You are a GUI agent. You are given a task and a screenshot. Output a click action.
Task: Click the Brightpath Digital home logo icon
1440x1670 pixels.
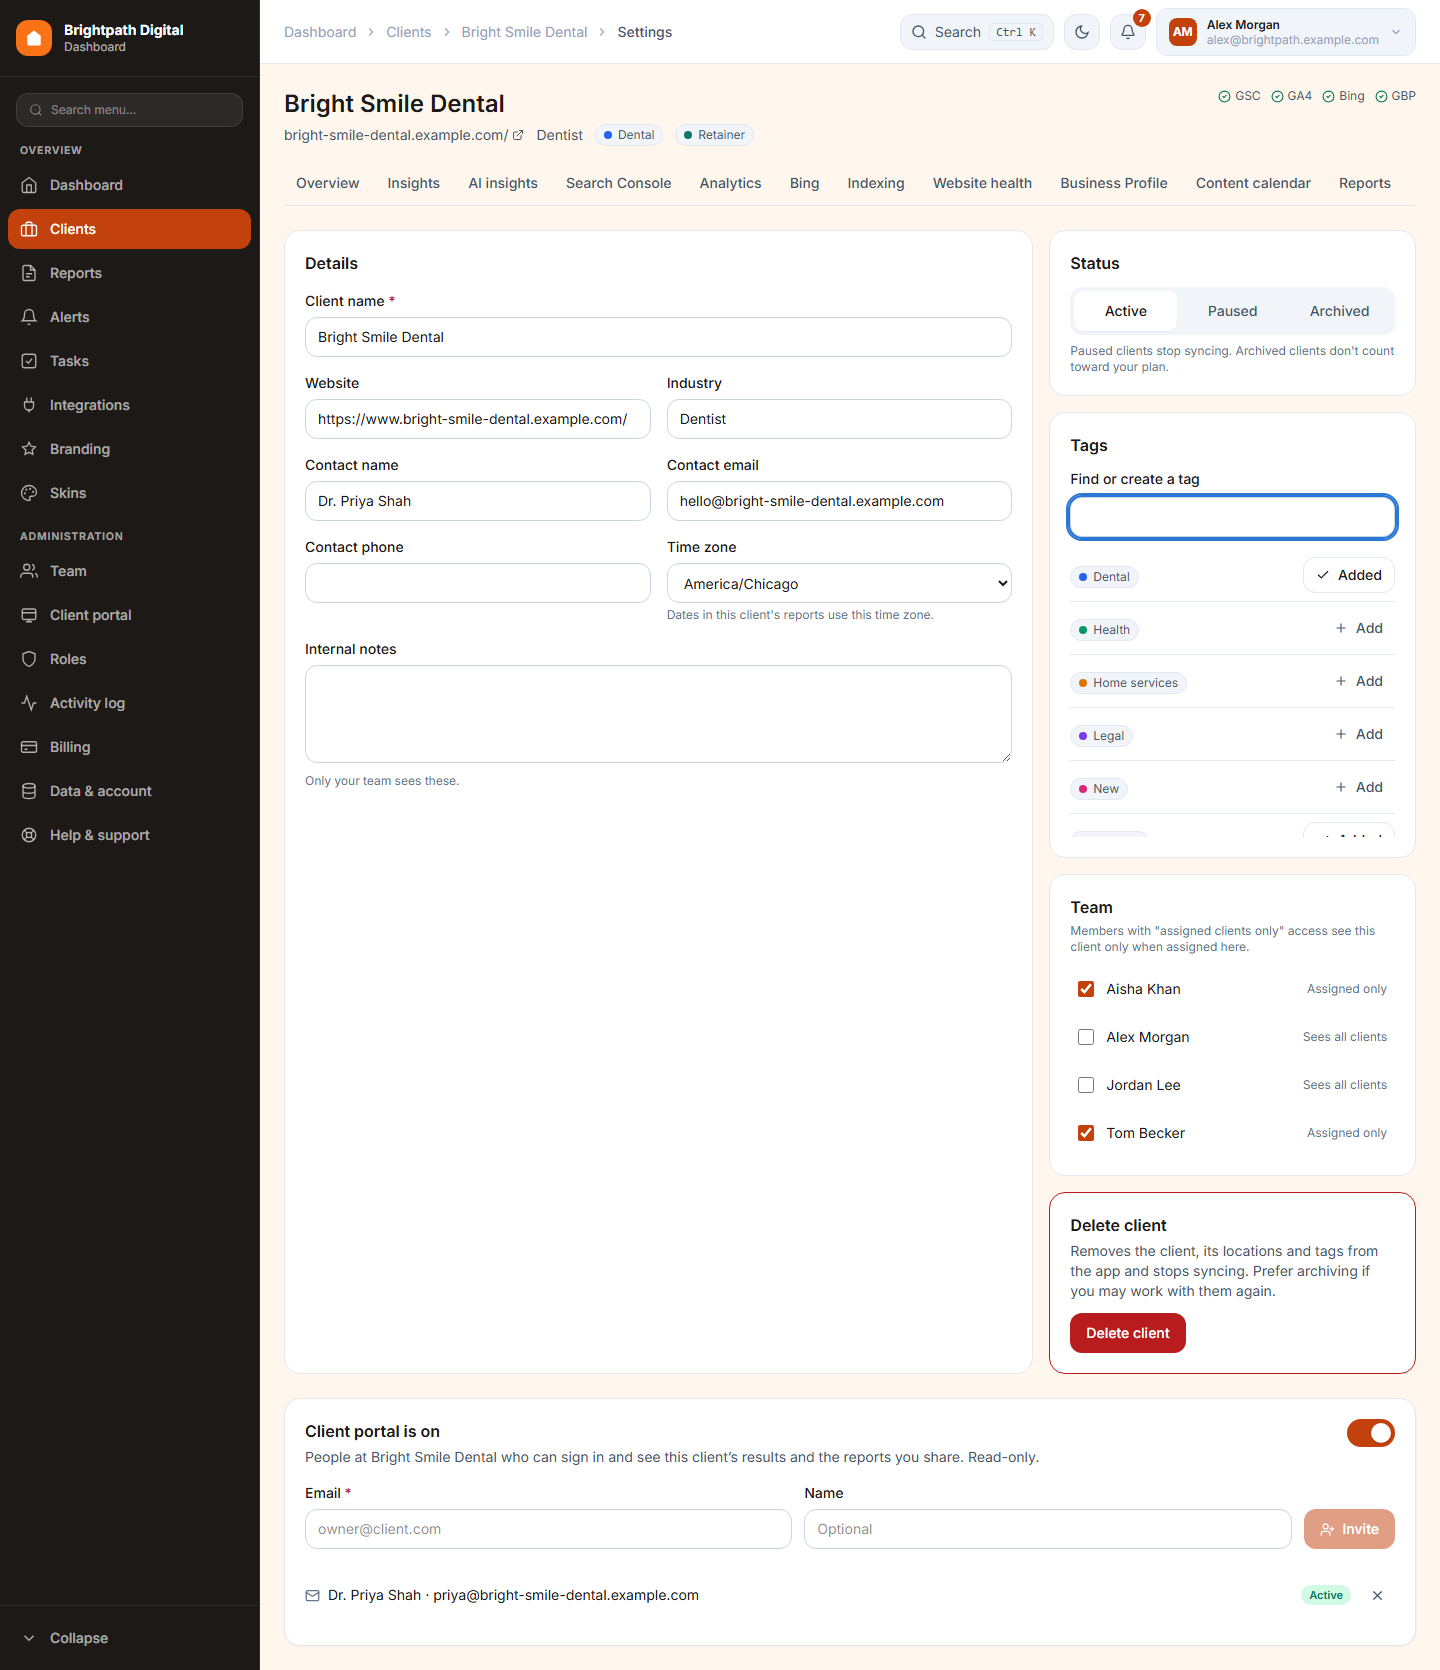coord(34,38)
